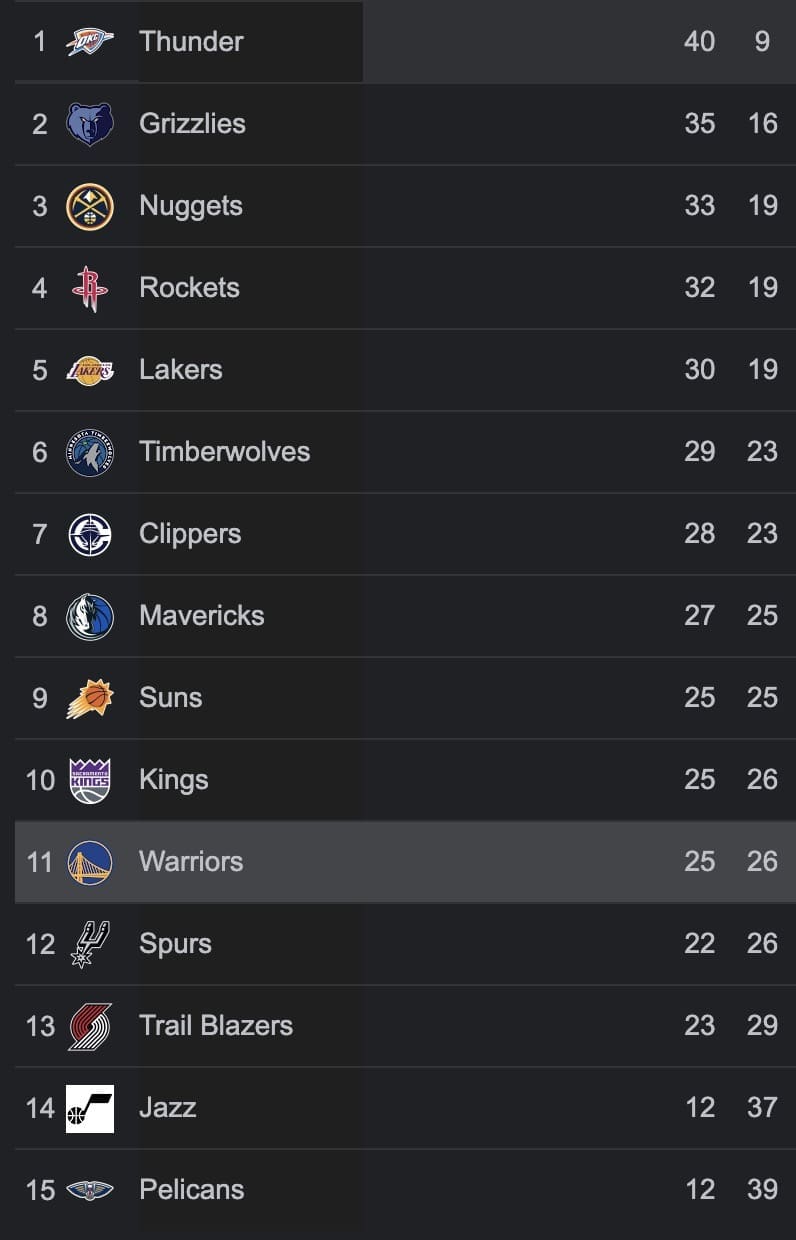Click the Nuggets team logo
This screenshot has height=1240, width=796.
pyautogui.click(x=90, y=206)
